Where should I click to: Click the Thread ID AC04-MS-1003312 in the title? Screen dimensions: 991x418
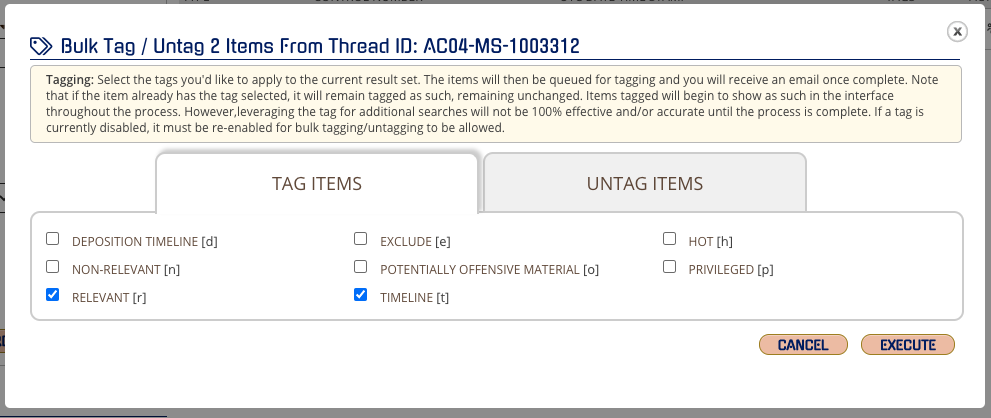pos(502,46)
